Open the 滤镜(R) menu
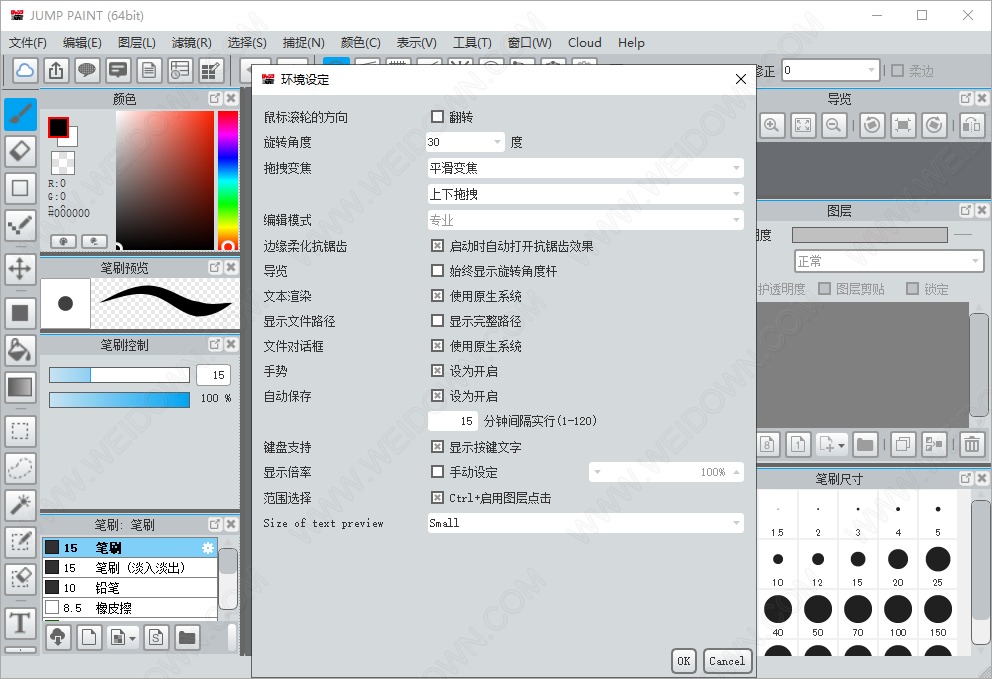 (x=192, y=42)
